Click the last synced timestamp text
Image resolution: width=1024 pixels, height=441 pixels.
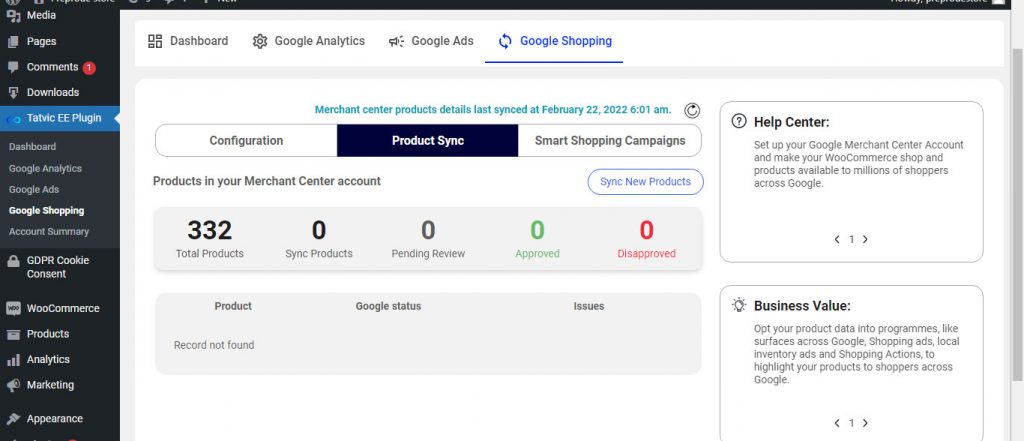pos(493,110)
